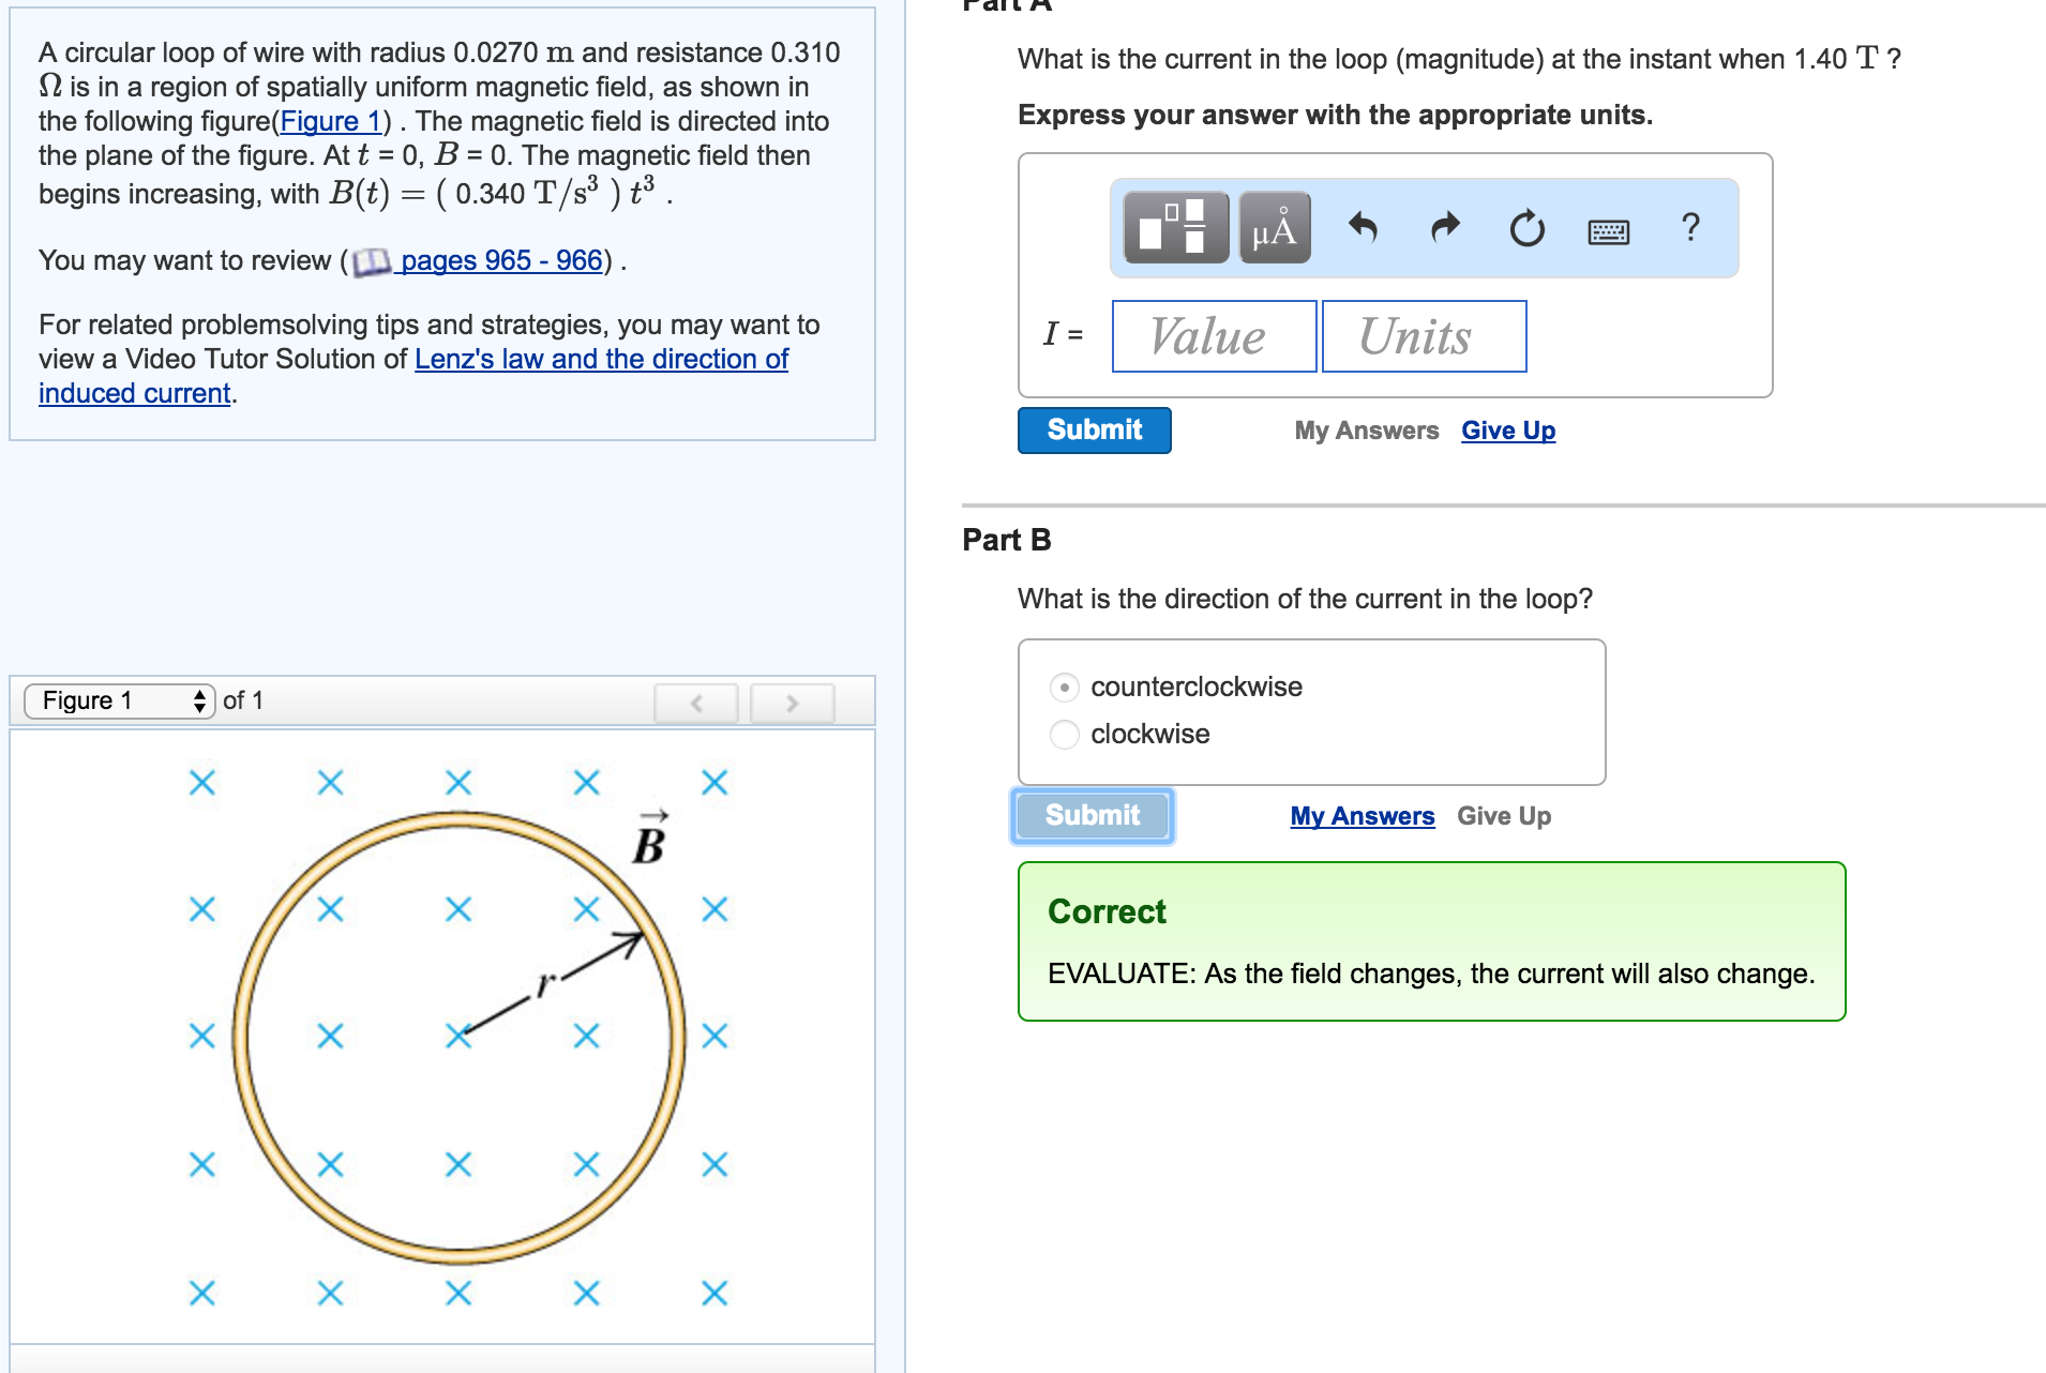2046x1373 pixels.
Task: Open the Figure 1 selector dropdown
Action: click(120, 700)
